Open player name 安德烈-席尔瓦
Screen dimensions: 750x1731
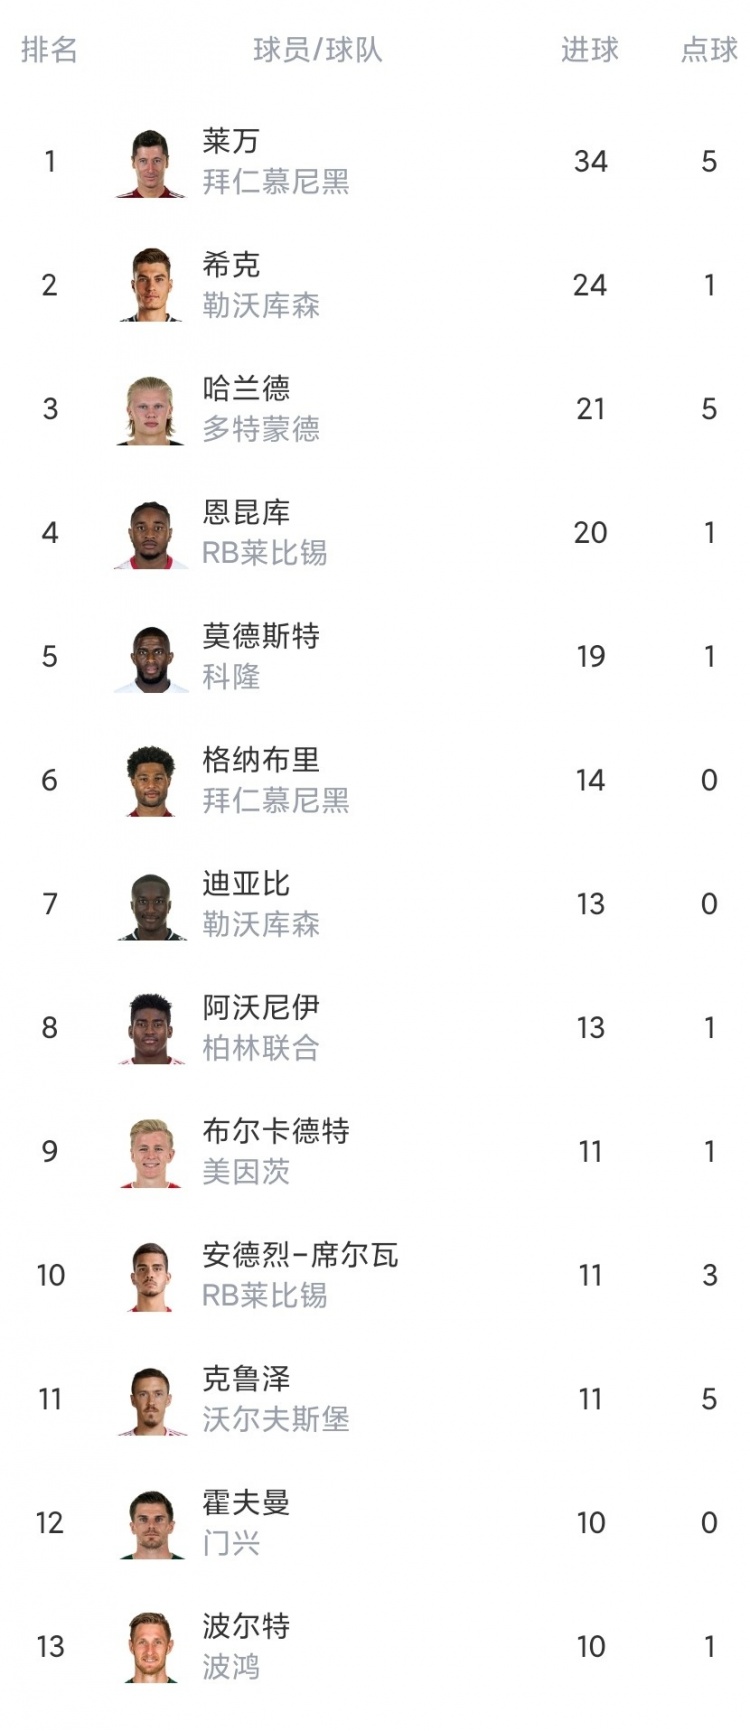tap(299, 1255)
